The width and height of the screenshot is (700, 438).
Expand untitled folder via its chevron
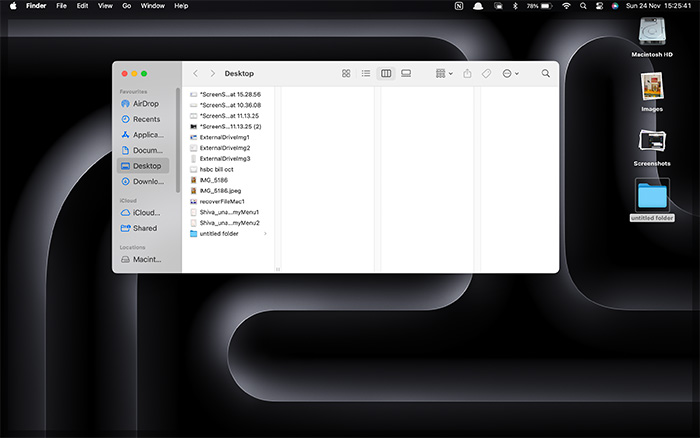(265, 234)
